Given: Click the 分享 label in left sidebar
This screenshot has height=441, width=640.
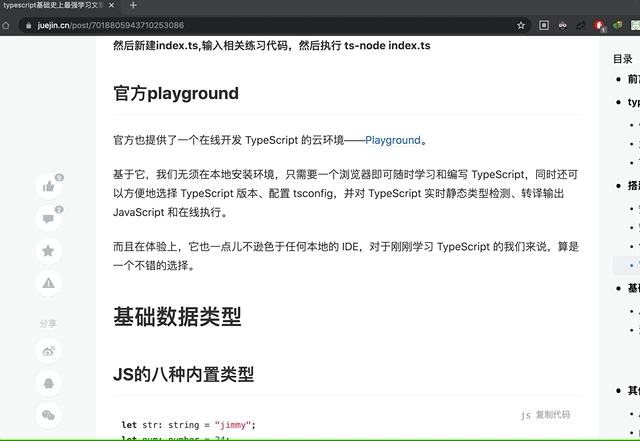Looking at the screenshot, I should (48, 324).
